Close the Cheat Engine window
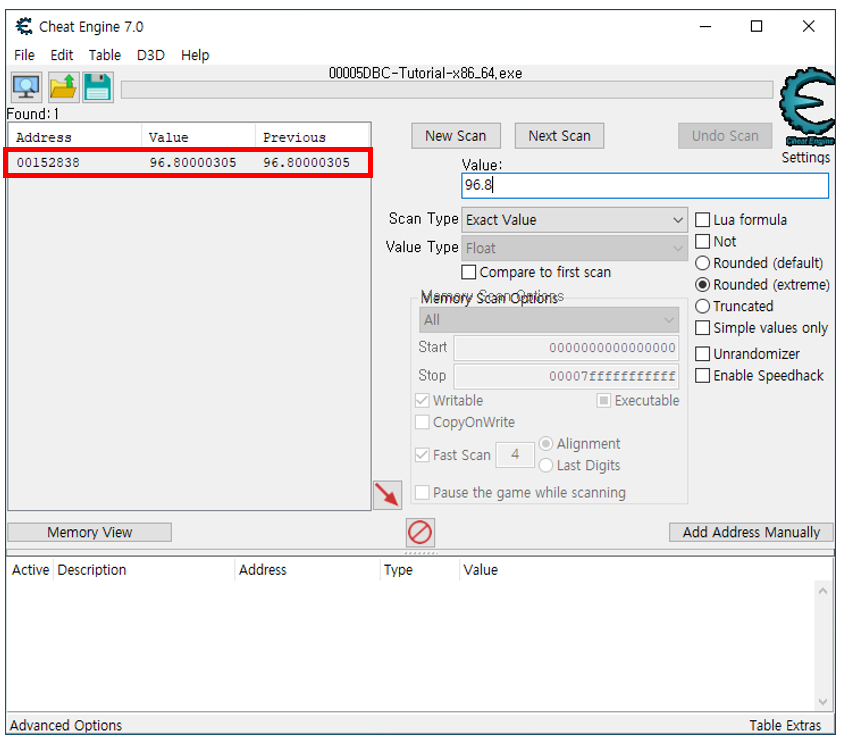The image size is (845, 742). [x=808, y=26]
